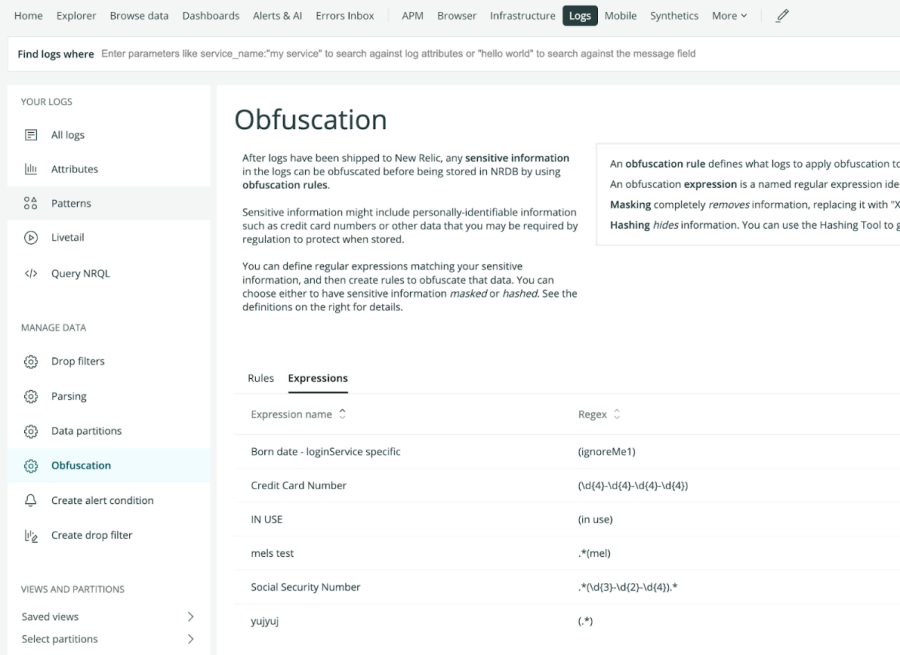Click the '(in use)' regex value
The image size is (900, 655).
click(x=595, y=519)
